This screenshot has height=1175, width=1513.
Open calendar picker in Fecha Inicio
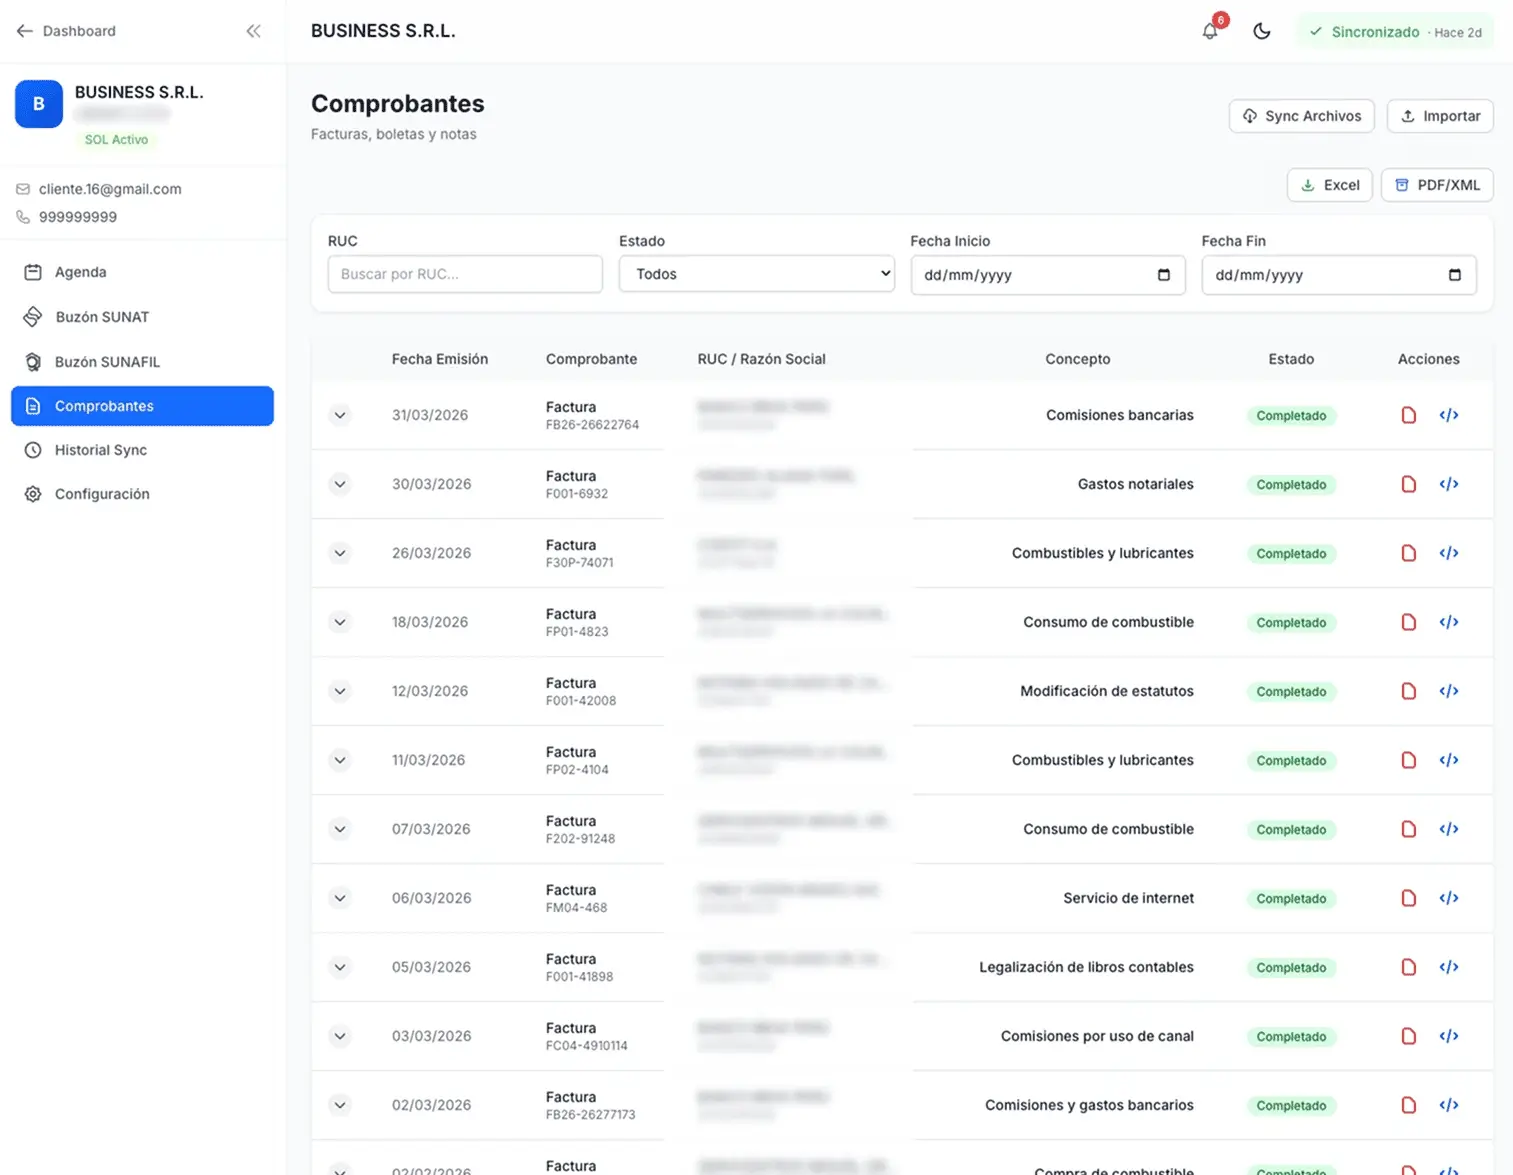[x=1163, y=275]
